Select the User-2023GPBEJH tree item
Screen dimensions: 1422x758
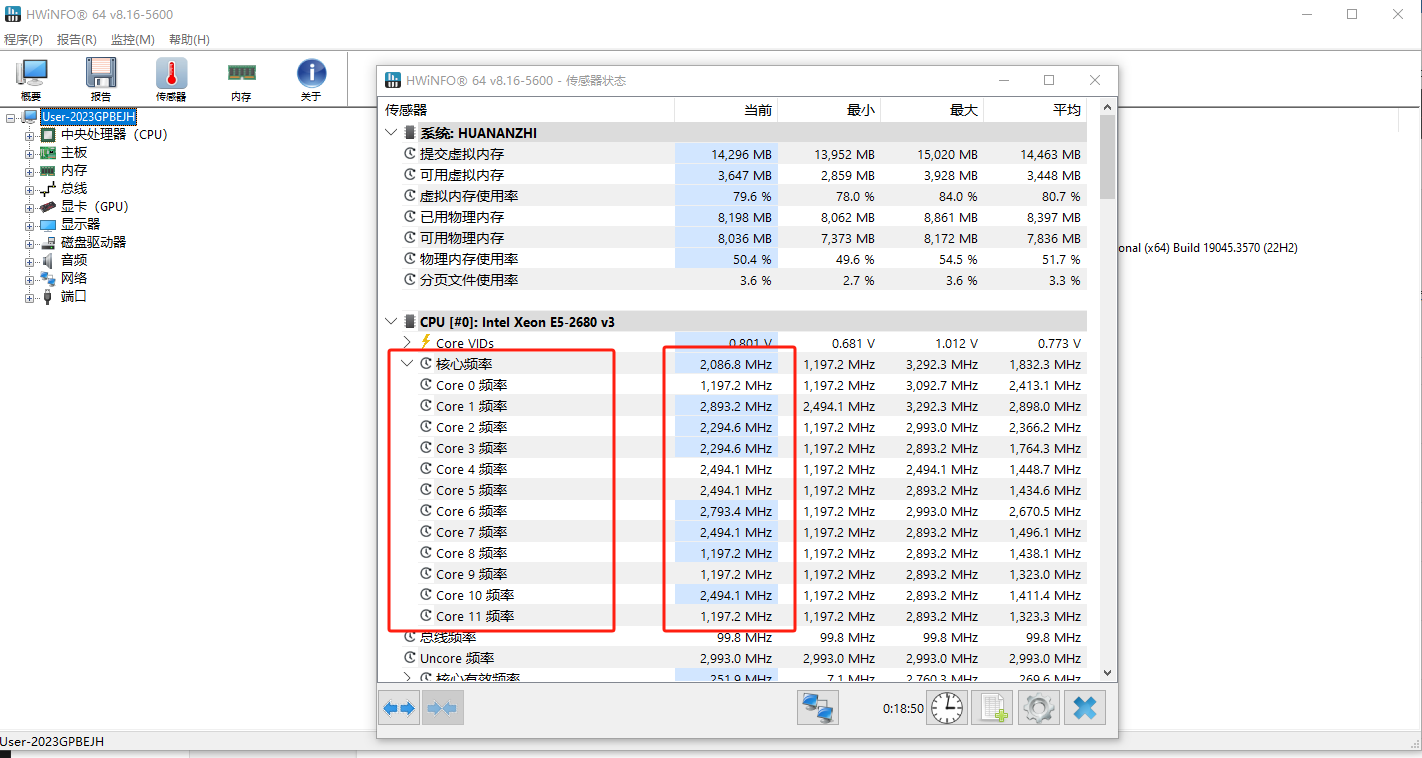pos(88,117)
